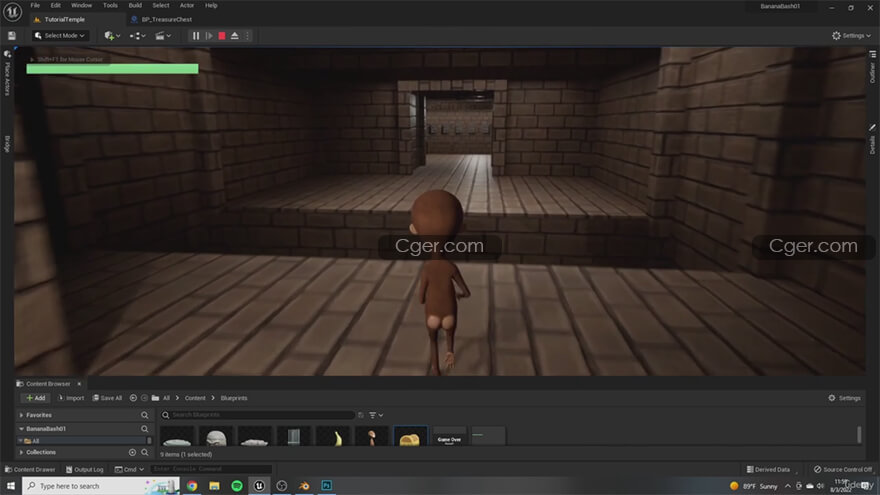This screenshot has height=495, width=880.
Task: Click the green Add button
Action: click(x=35, y=398)
